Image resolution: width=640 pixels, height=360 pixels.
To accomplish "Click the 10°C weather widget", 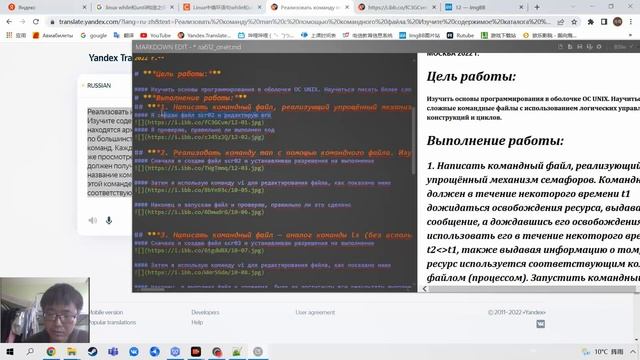I will pos(602,351).
